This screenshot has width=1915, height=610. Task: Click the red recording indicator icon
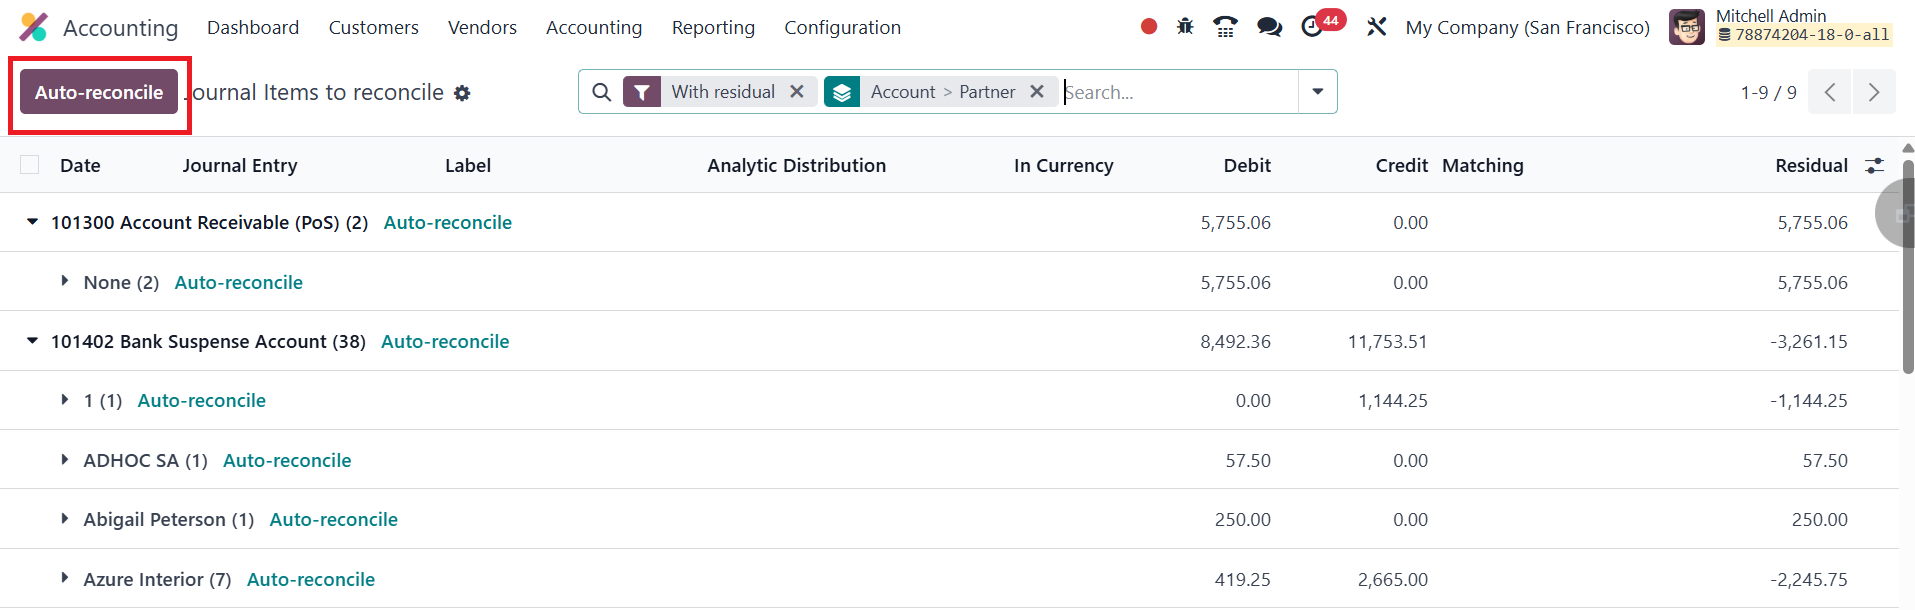pos(1148,27)
